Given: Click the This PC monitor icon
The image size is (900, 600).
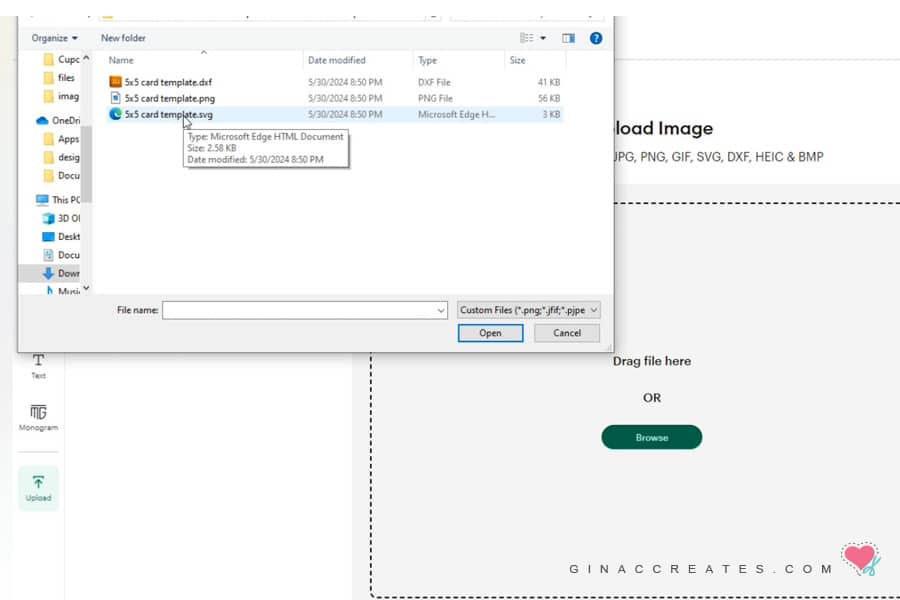Looking at the screenshot, I should [42, 199].
